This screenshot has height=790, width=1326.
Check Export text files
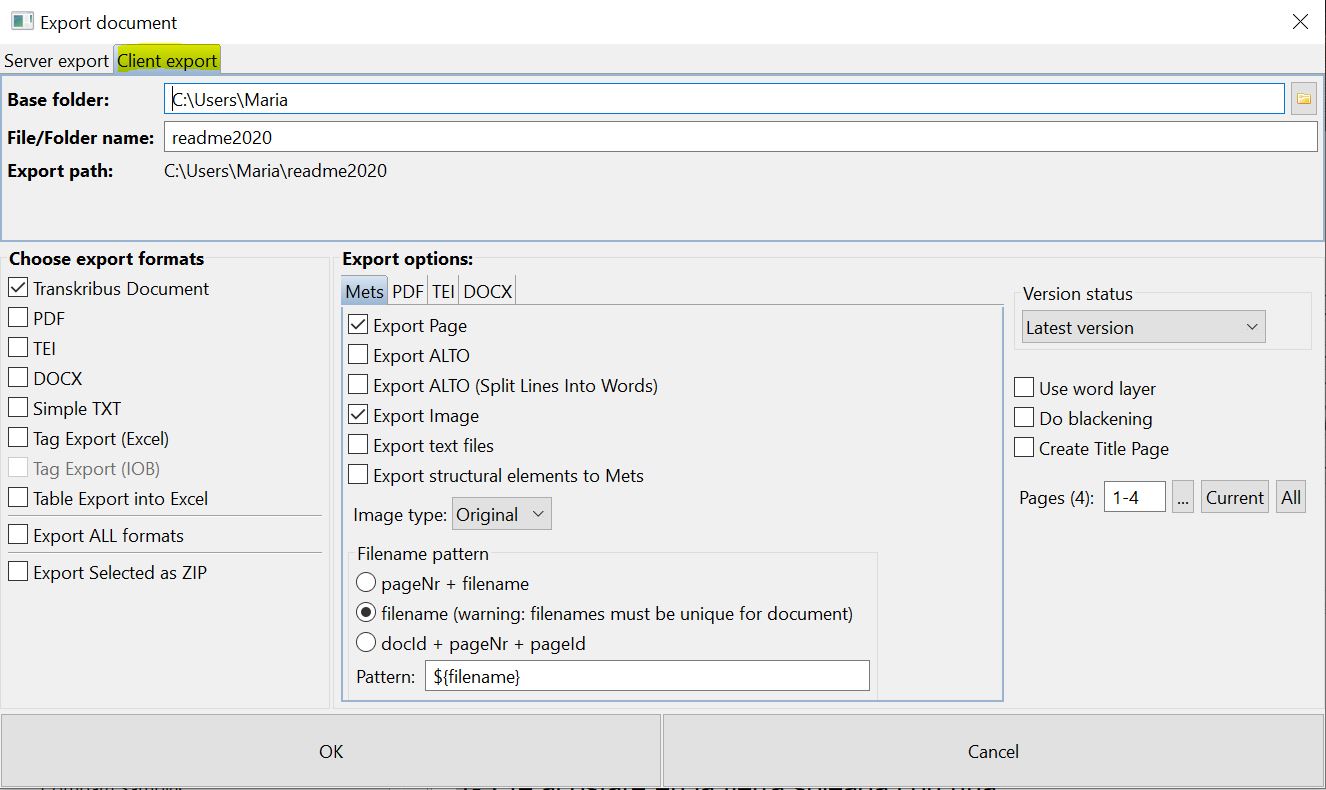358,445
